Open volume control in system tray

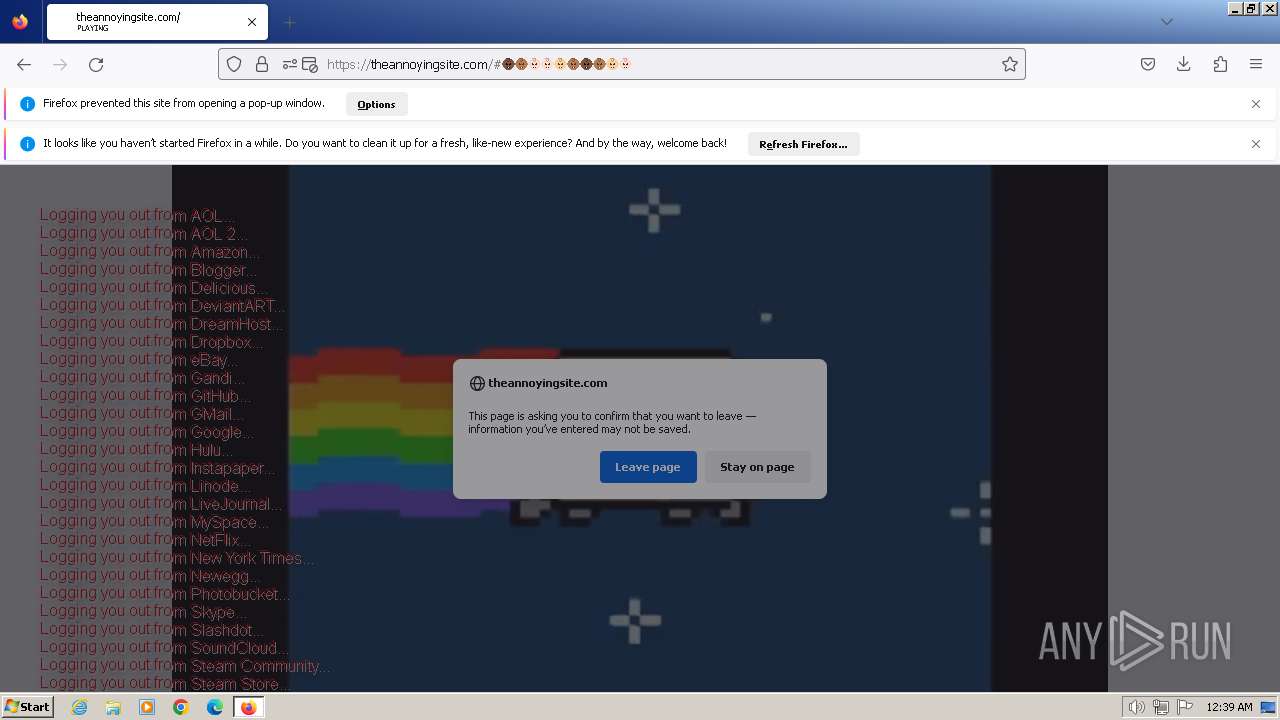pyautogui.click(x=1137, y=707)
